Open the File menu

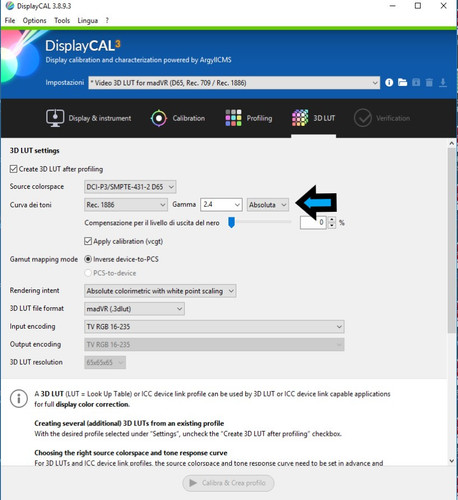(x=10, y=21)
